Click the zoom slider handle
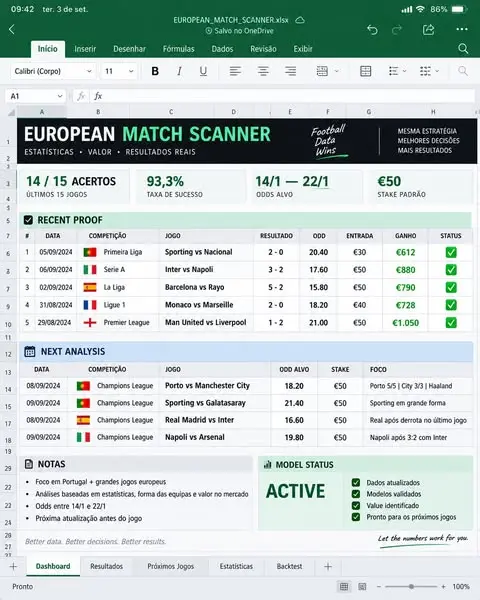 (x=411, y=587)
